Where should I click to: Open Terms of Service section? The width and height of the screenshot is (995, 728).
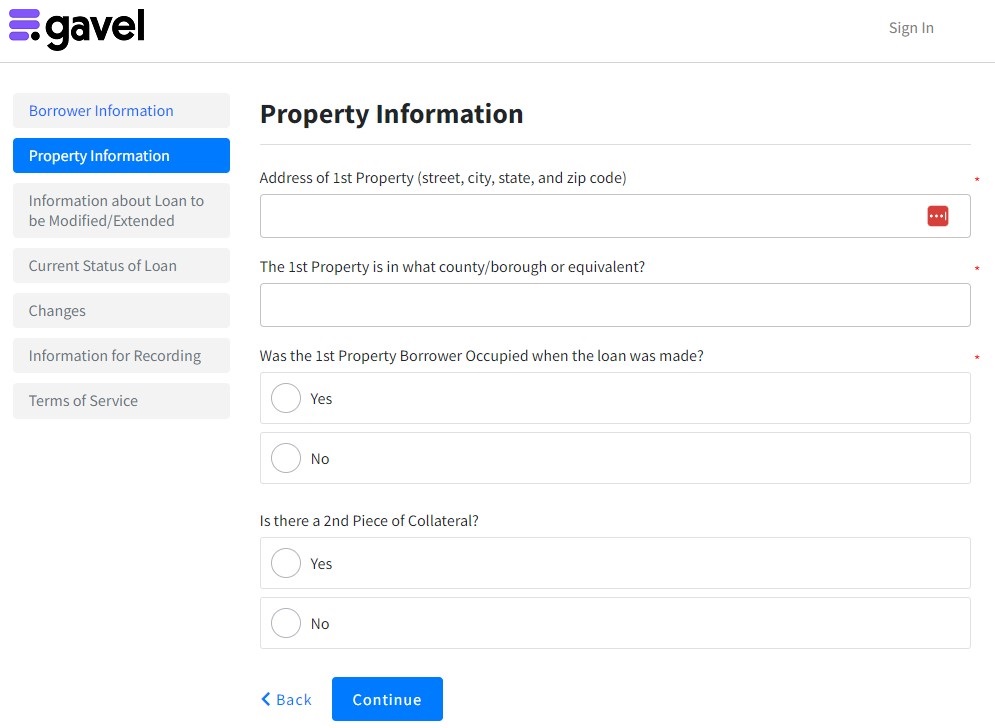[121, 401]
